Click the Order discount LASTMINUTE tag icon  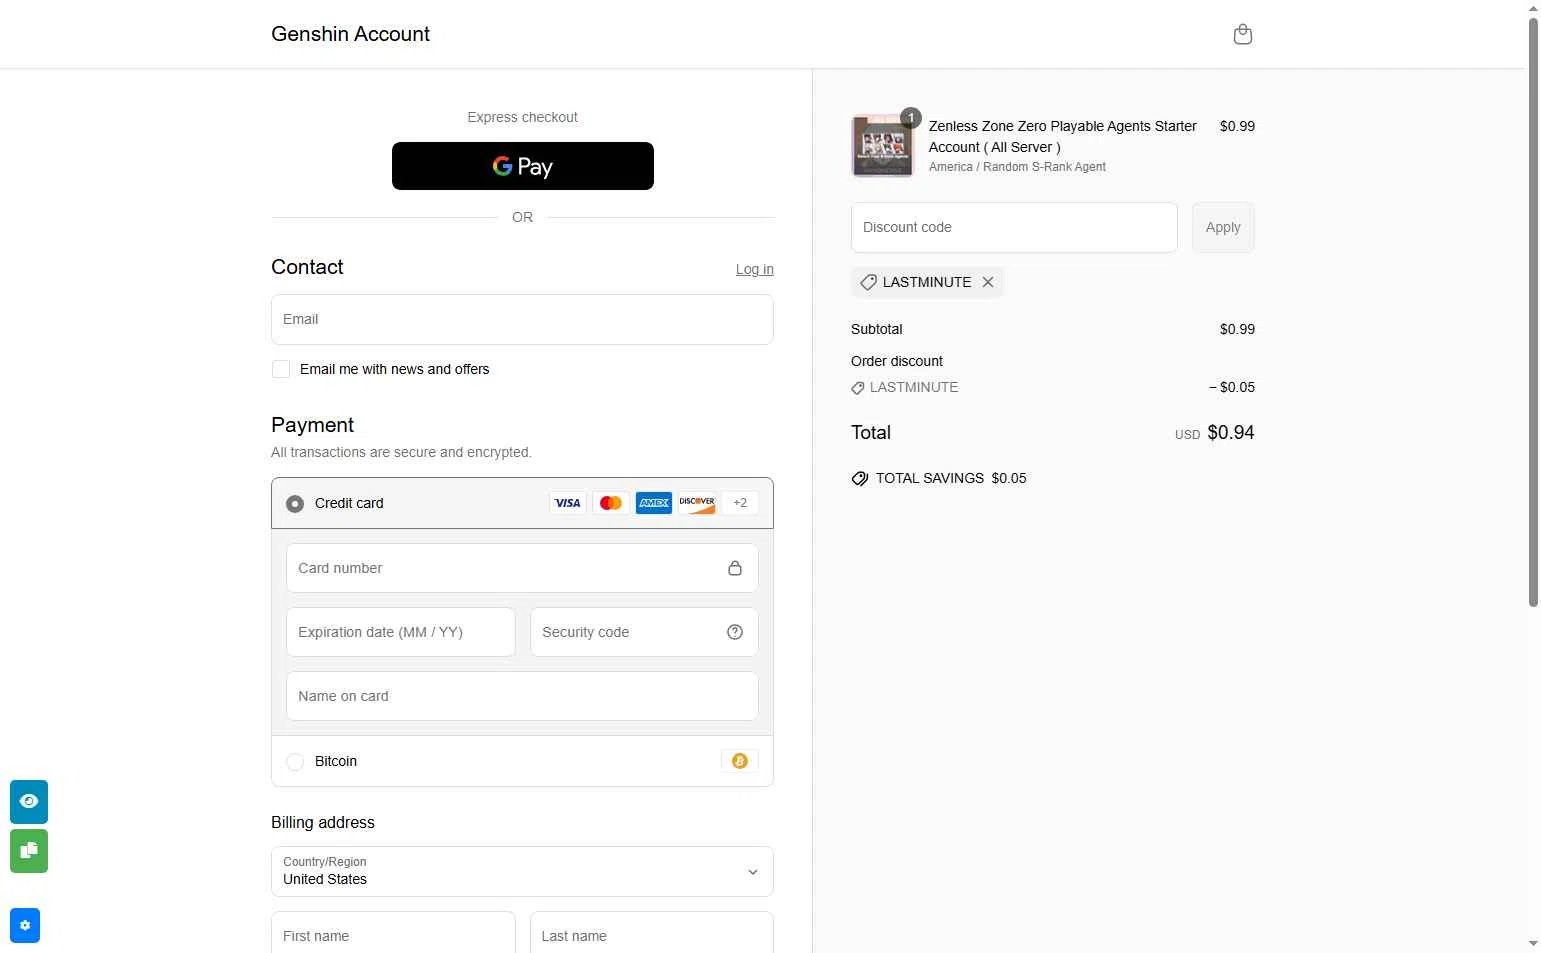click(857, 388)
